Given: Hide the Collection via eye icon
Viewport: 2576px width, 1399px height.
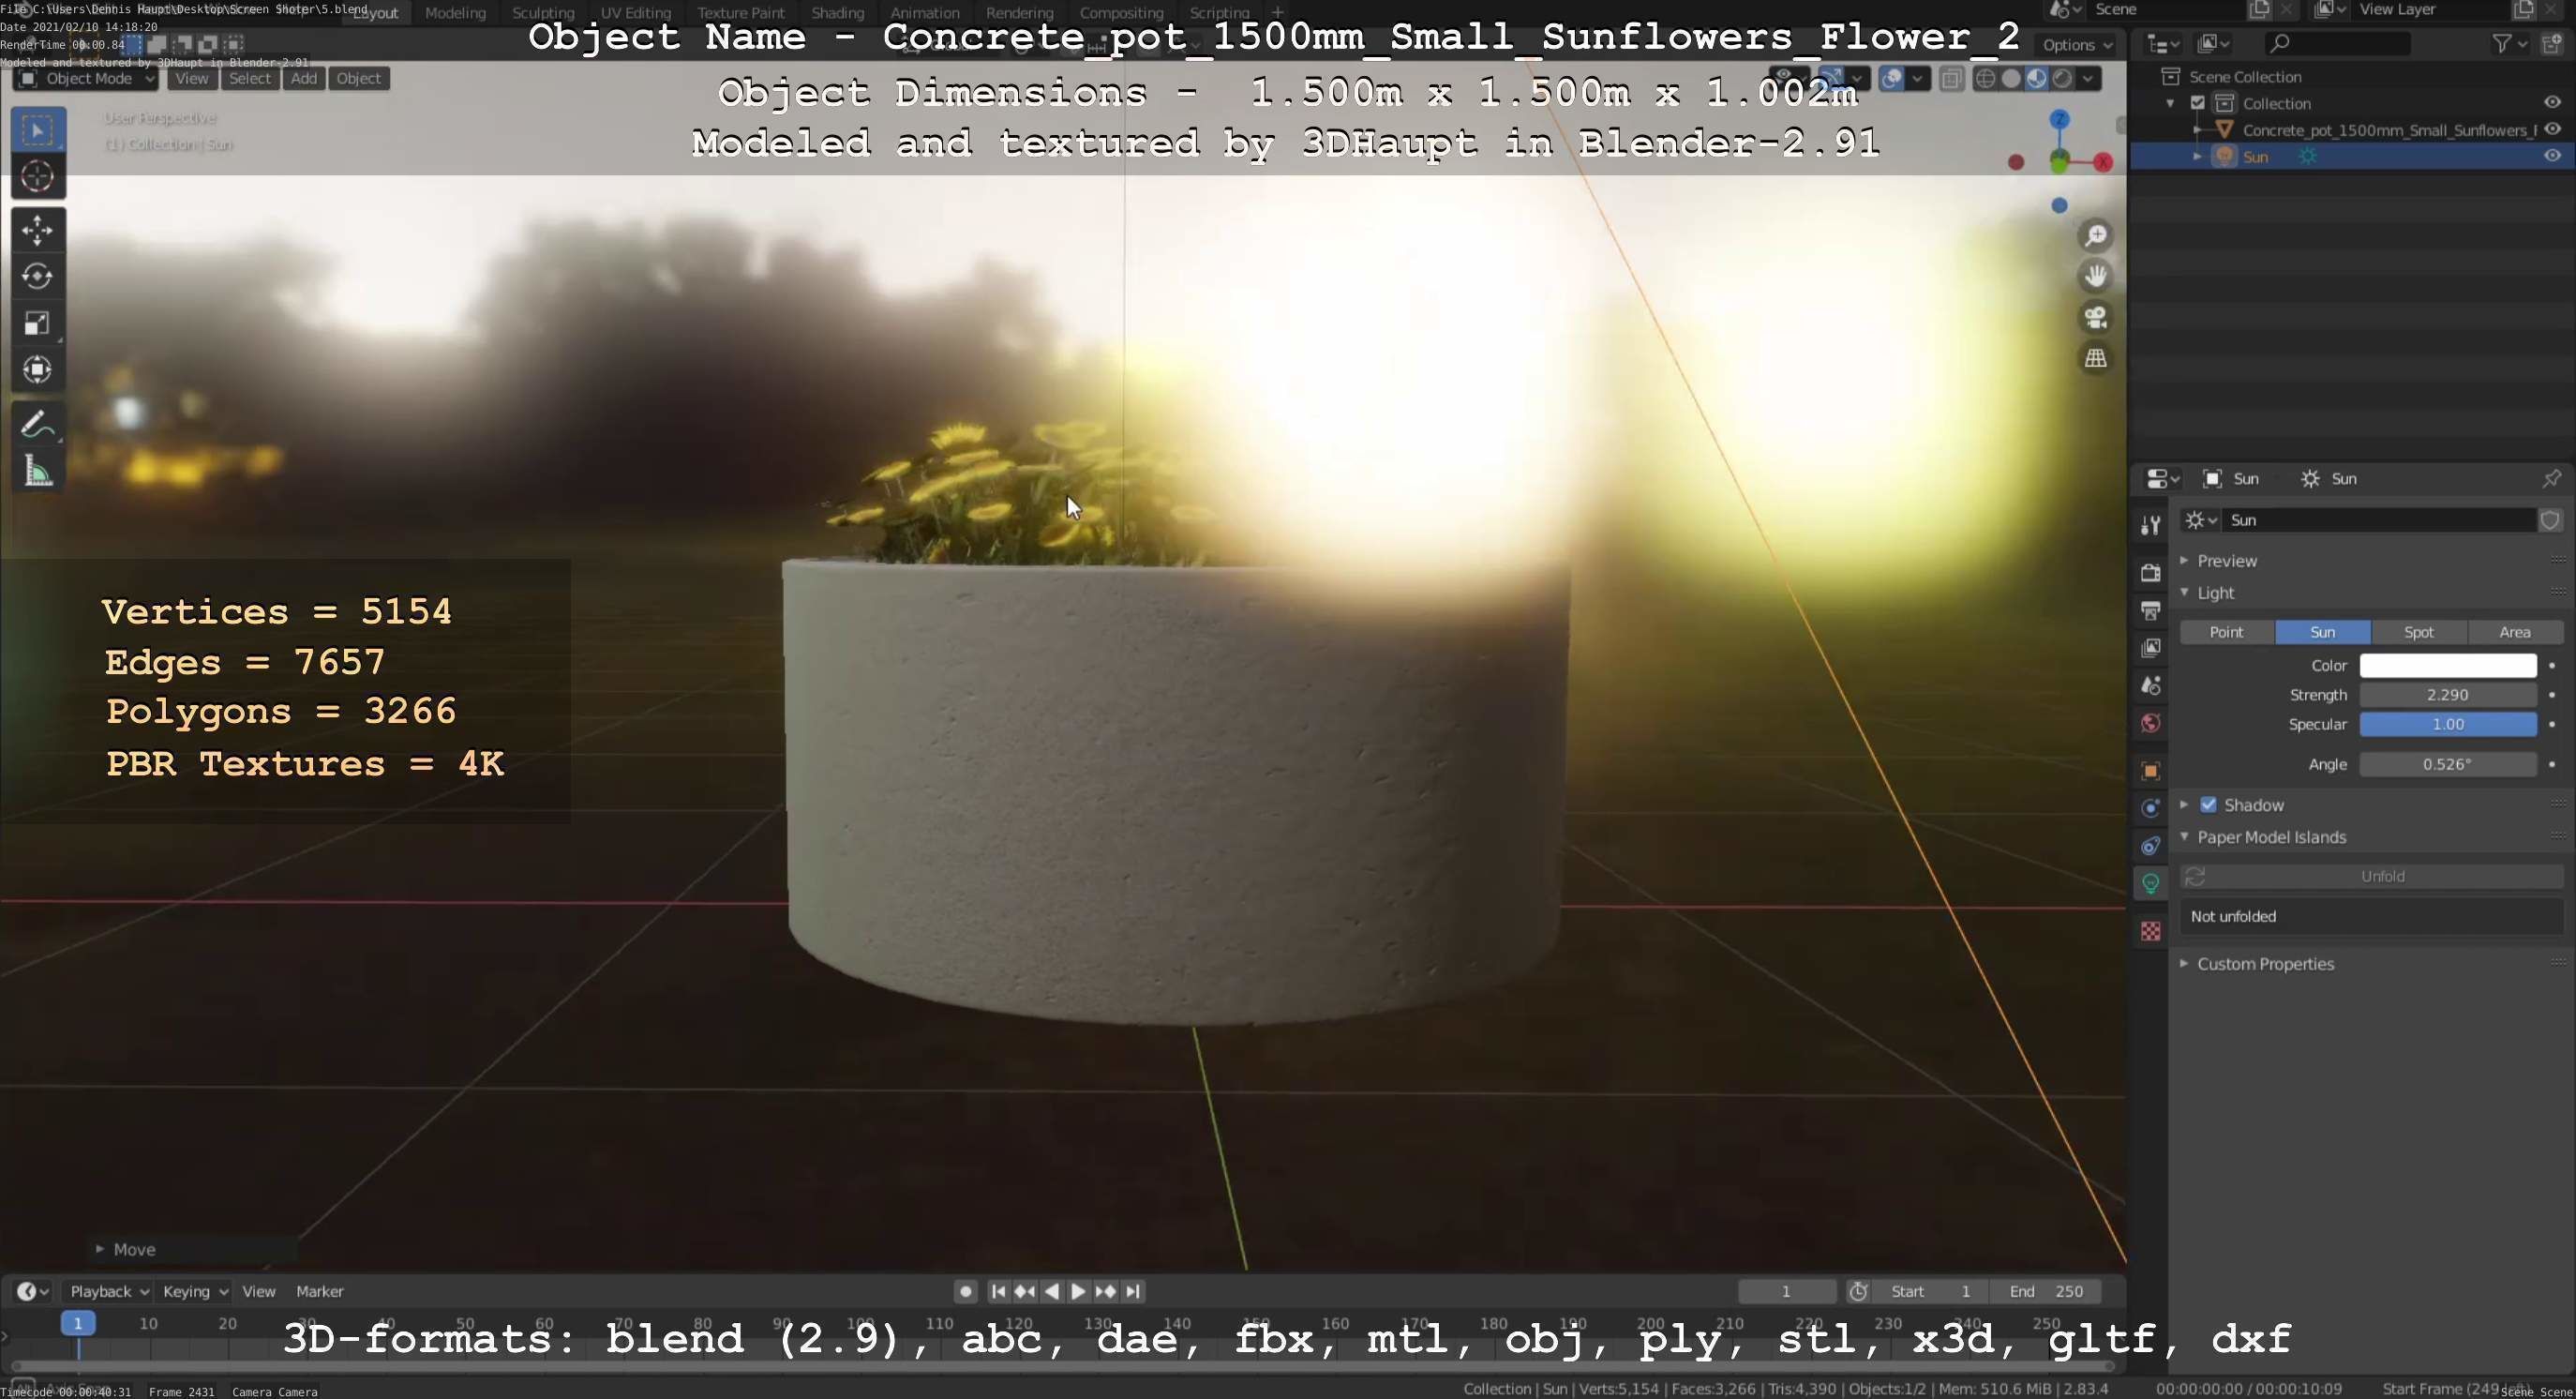Looking at the screenshot, I should [2552, 103].
